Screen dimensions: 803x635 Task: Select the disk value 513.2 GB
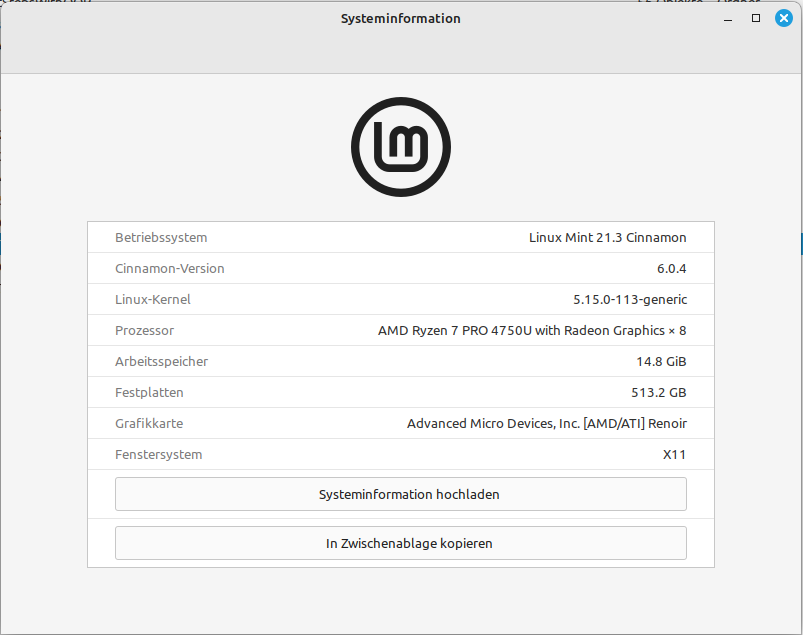(659, 393)
